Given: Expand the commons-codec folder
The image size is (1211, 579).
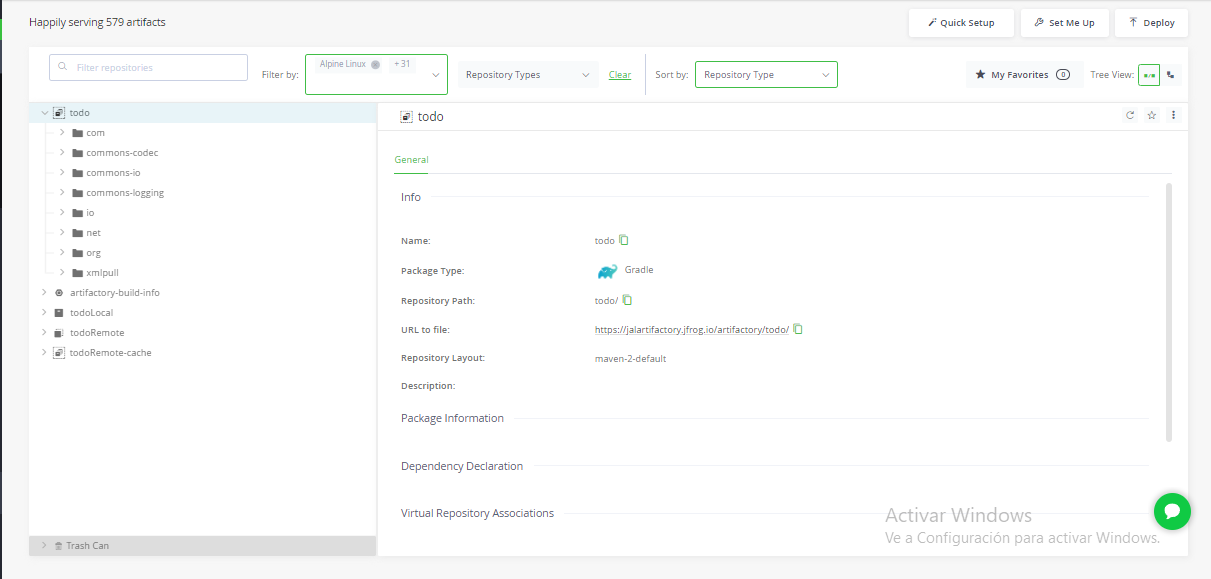Looking at the screenshot, I should click(x=62, y=153).
